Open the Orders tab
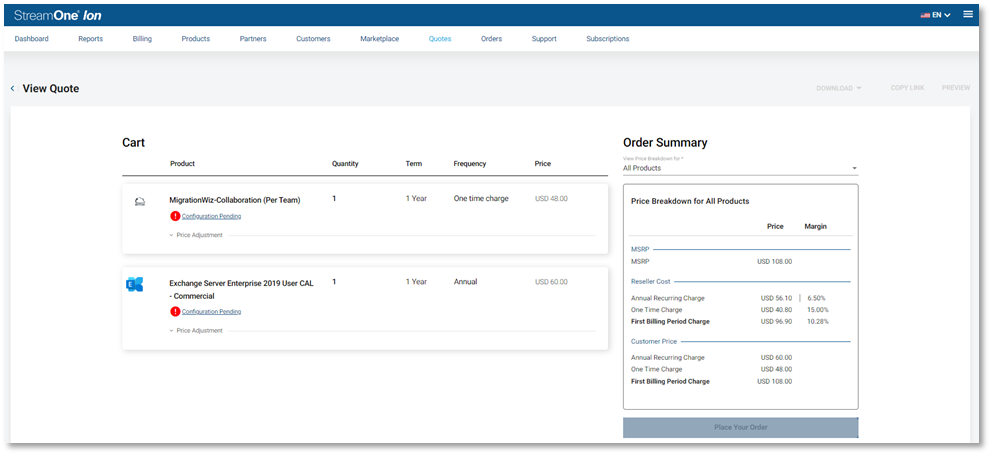Screen dimensions: 991x455 click(x=491, y=39)
